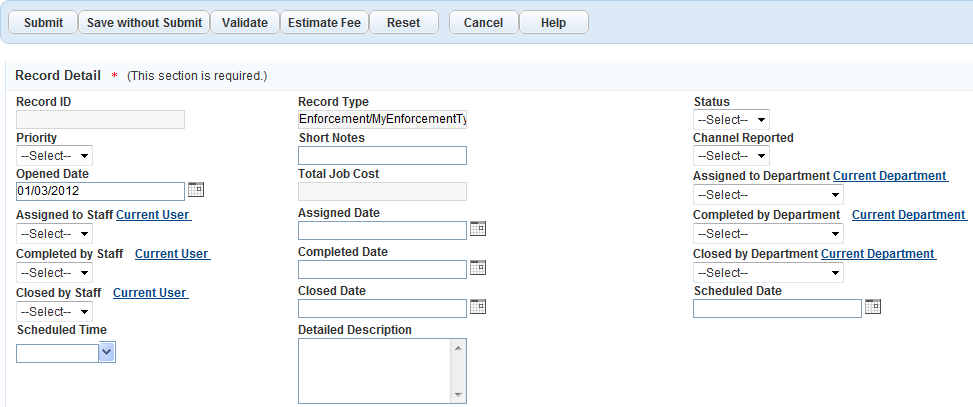Click into the Short Notes field

(x=382, y=156)
